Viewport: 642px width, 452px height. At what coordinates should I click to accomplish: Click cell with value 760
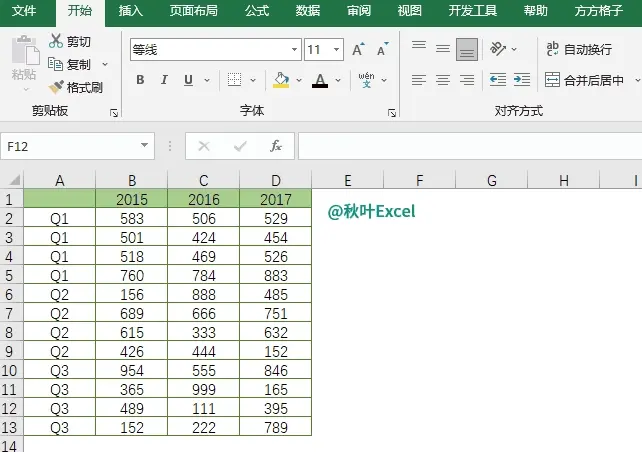pyautogui.click(x=132, y=276)
